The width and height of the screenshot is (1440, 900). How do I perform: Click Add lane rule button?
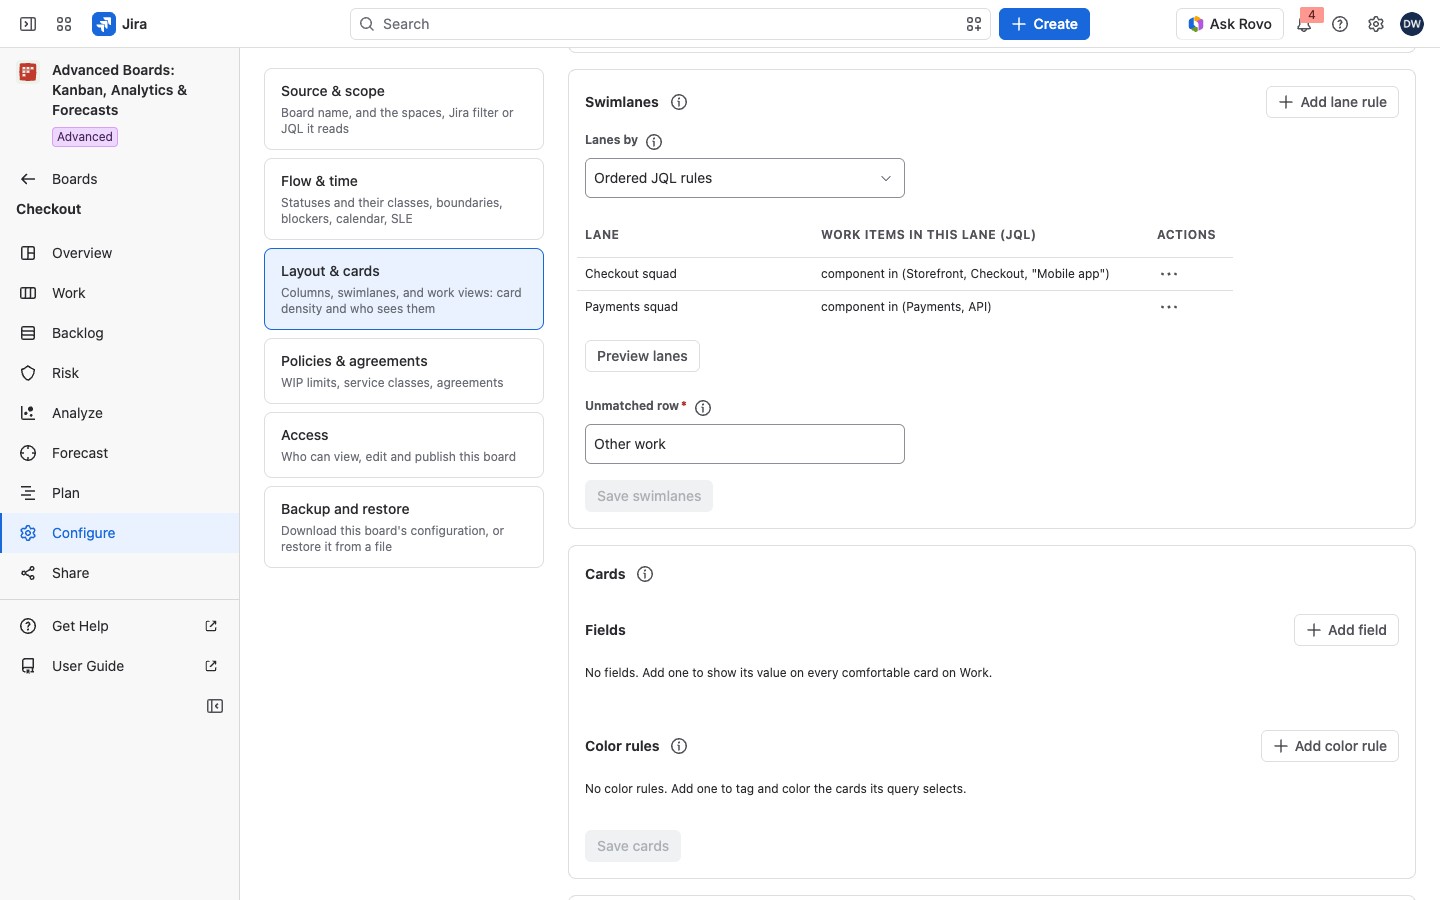pos(1332,102)
